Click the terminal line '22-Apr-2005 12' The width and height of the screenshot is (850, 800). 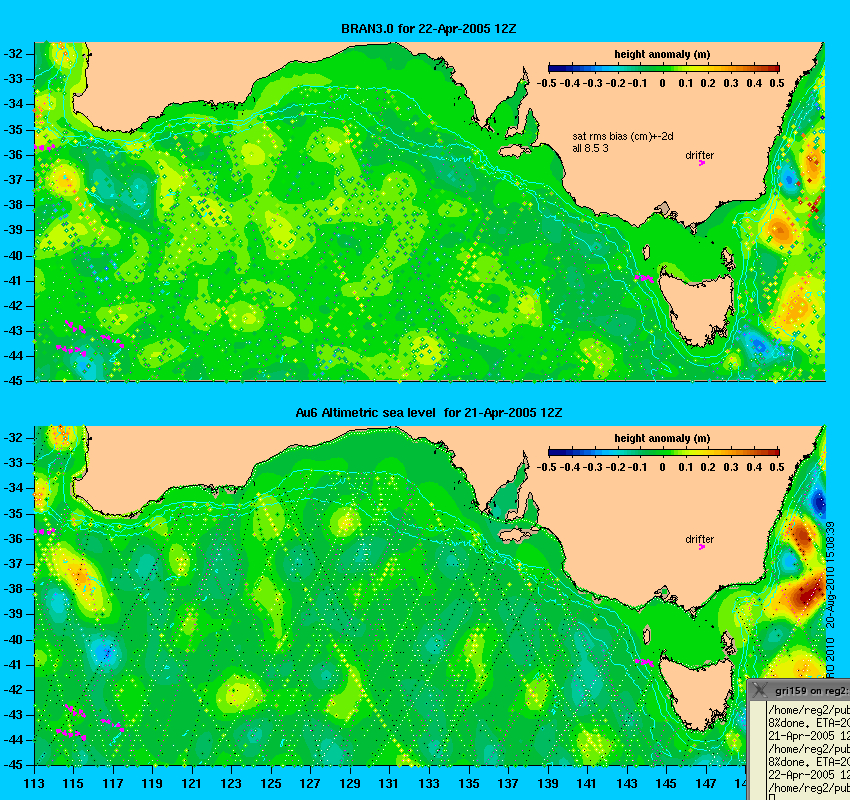(808, 775)
